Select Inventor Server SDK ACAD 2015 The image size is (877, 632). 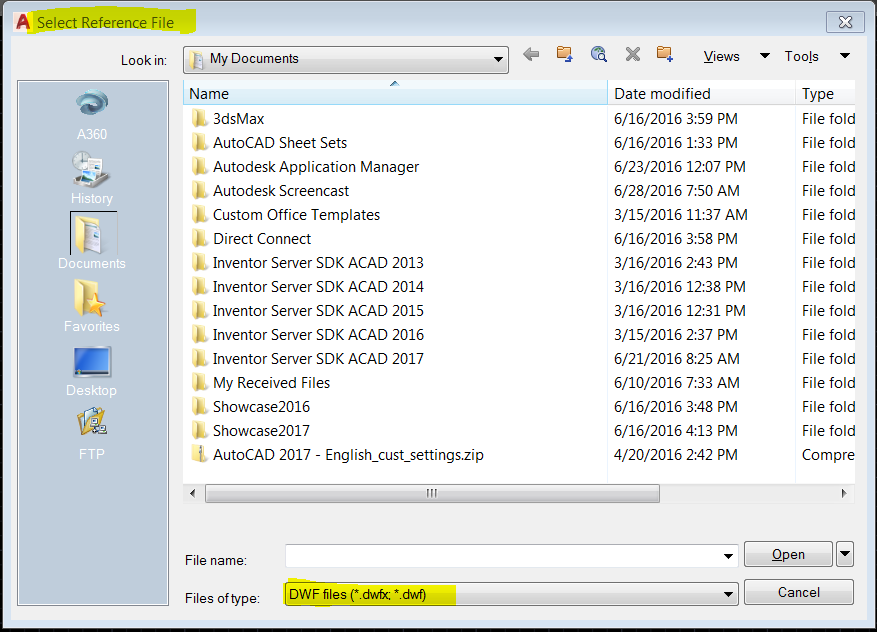point(308,311)
